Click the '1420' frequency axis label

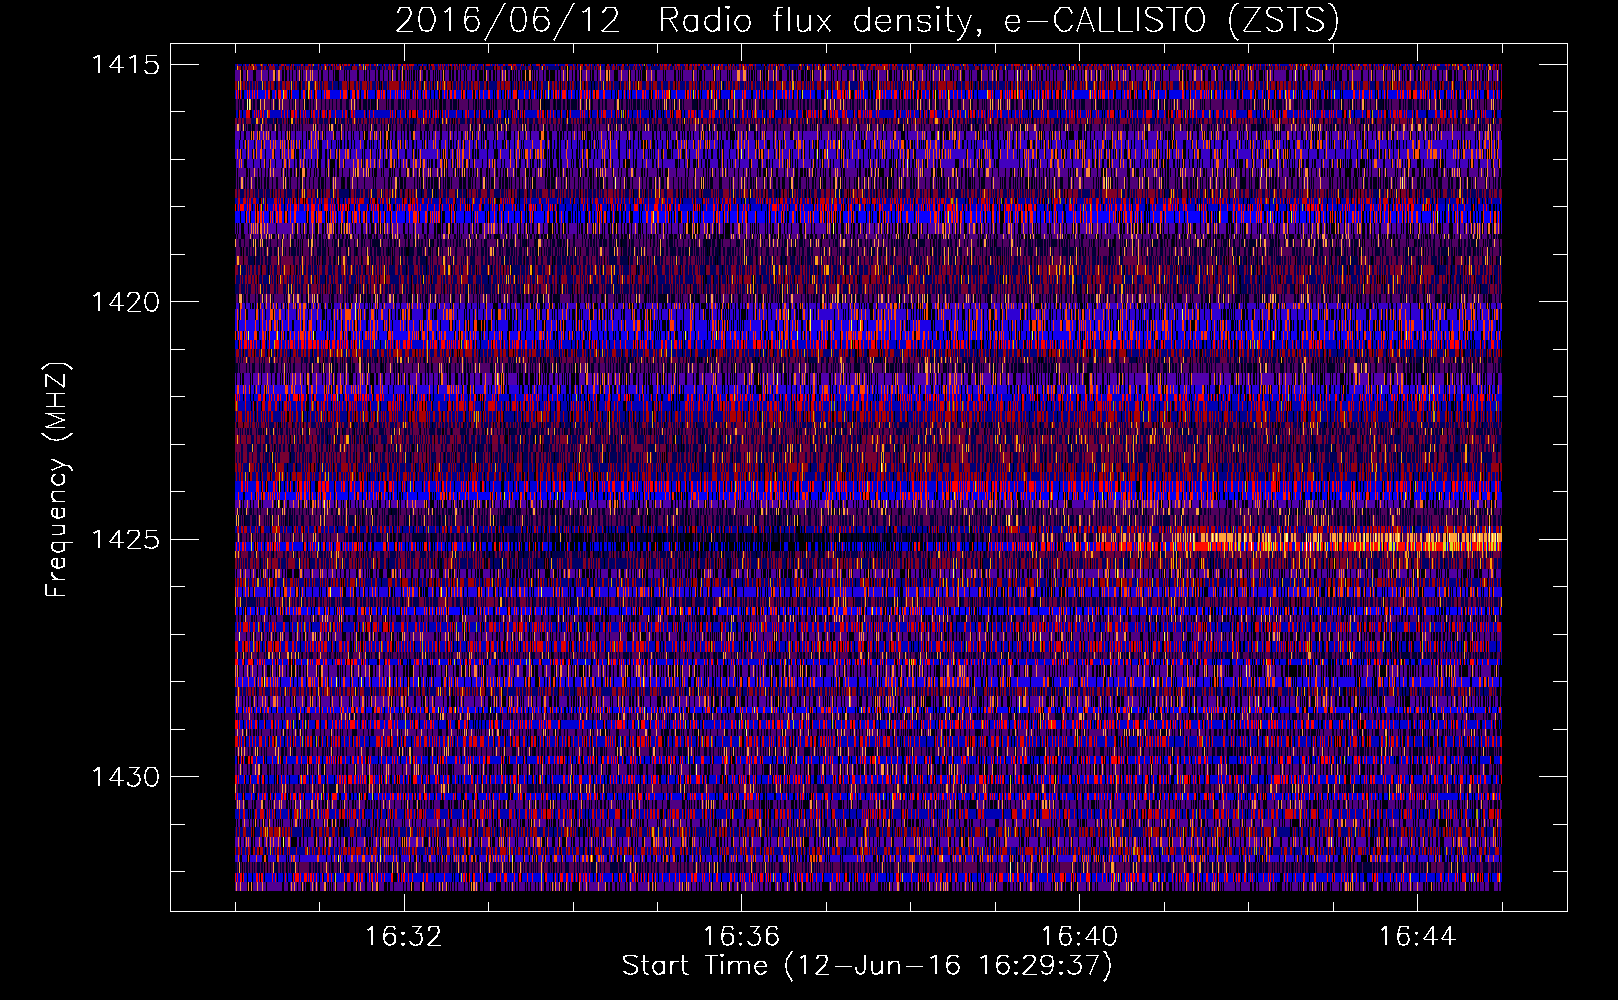125,303
